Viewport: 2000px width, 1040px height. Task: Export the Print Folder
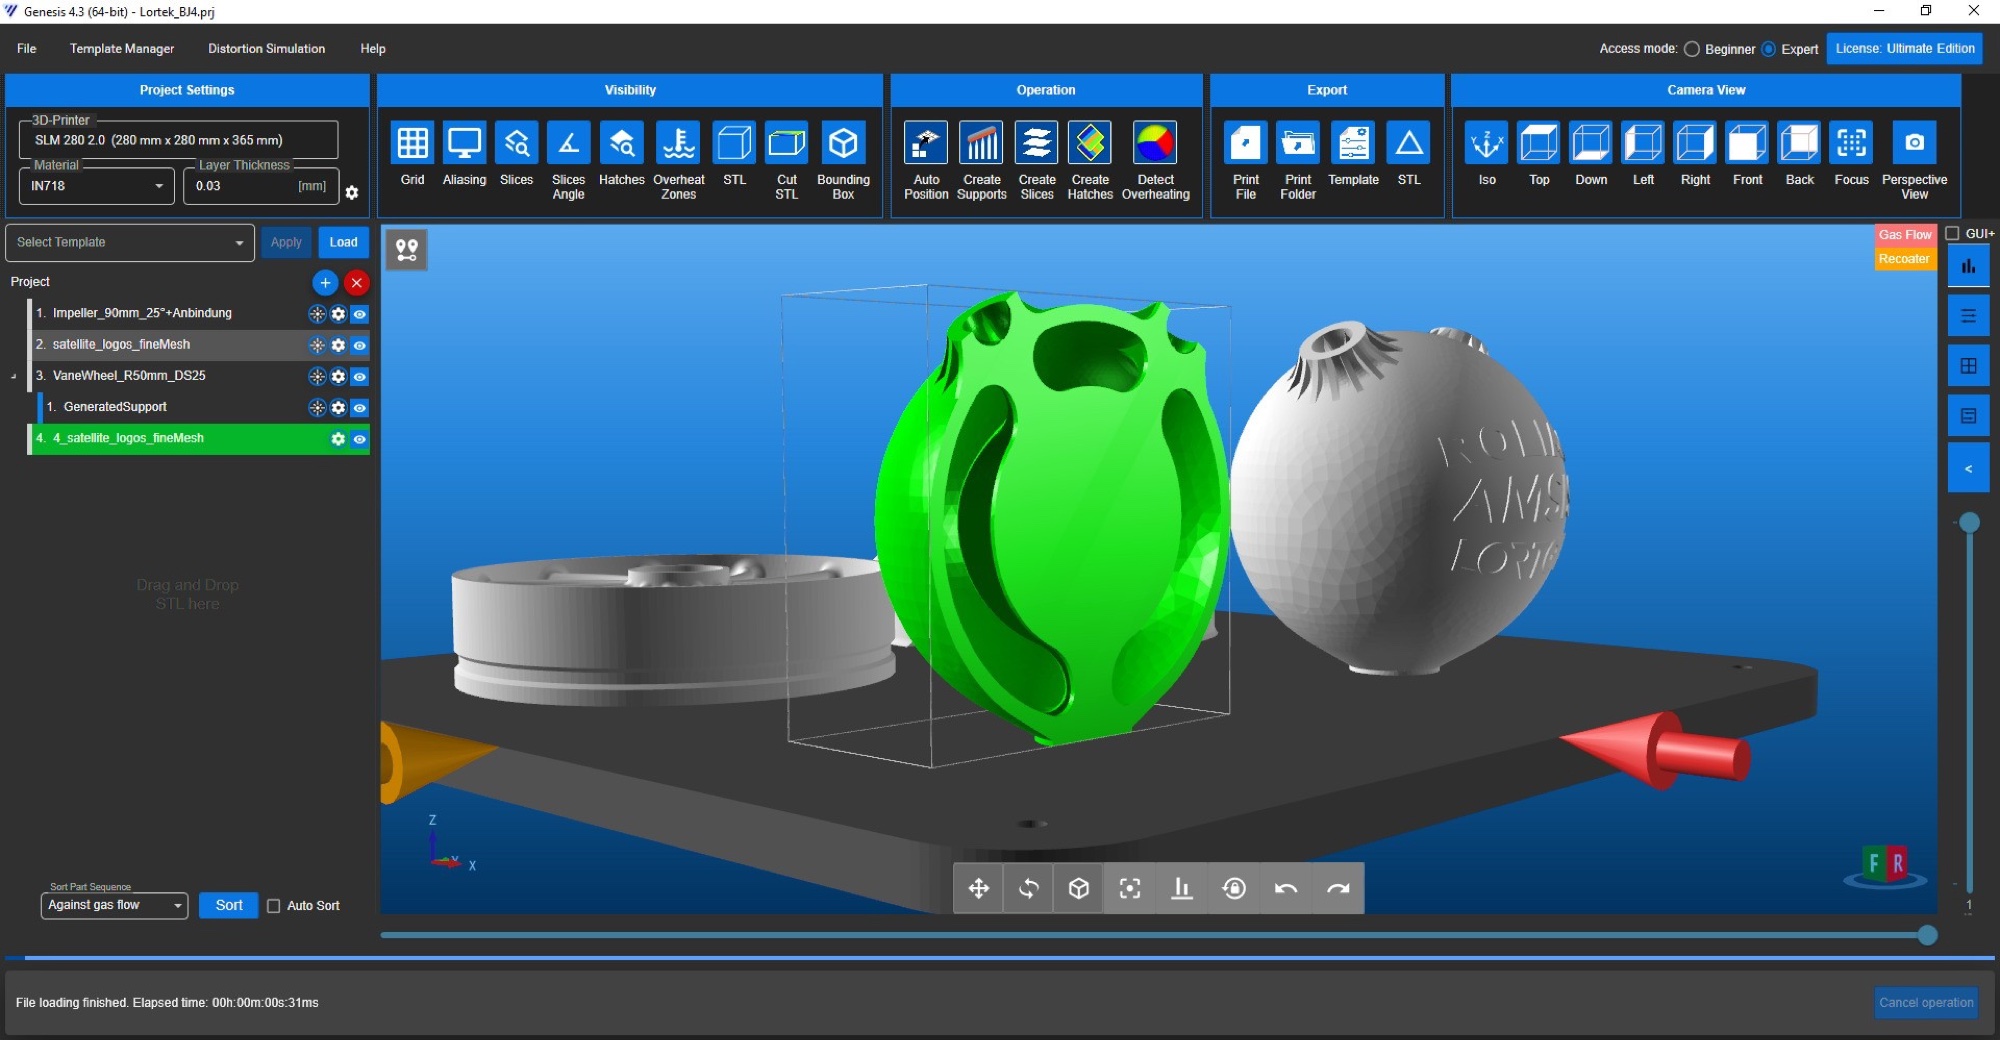click(x=1298, y=143)
